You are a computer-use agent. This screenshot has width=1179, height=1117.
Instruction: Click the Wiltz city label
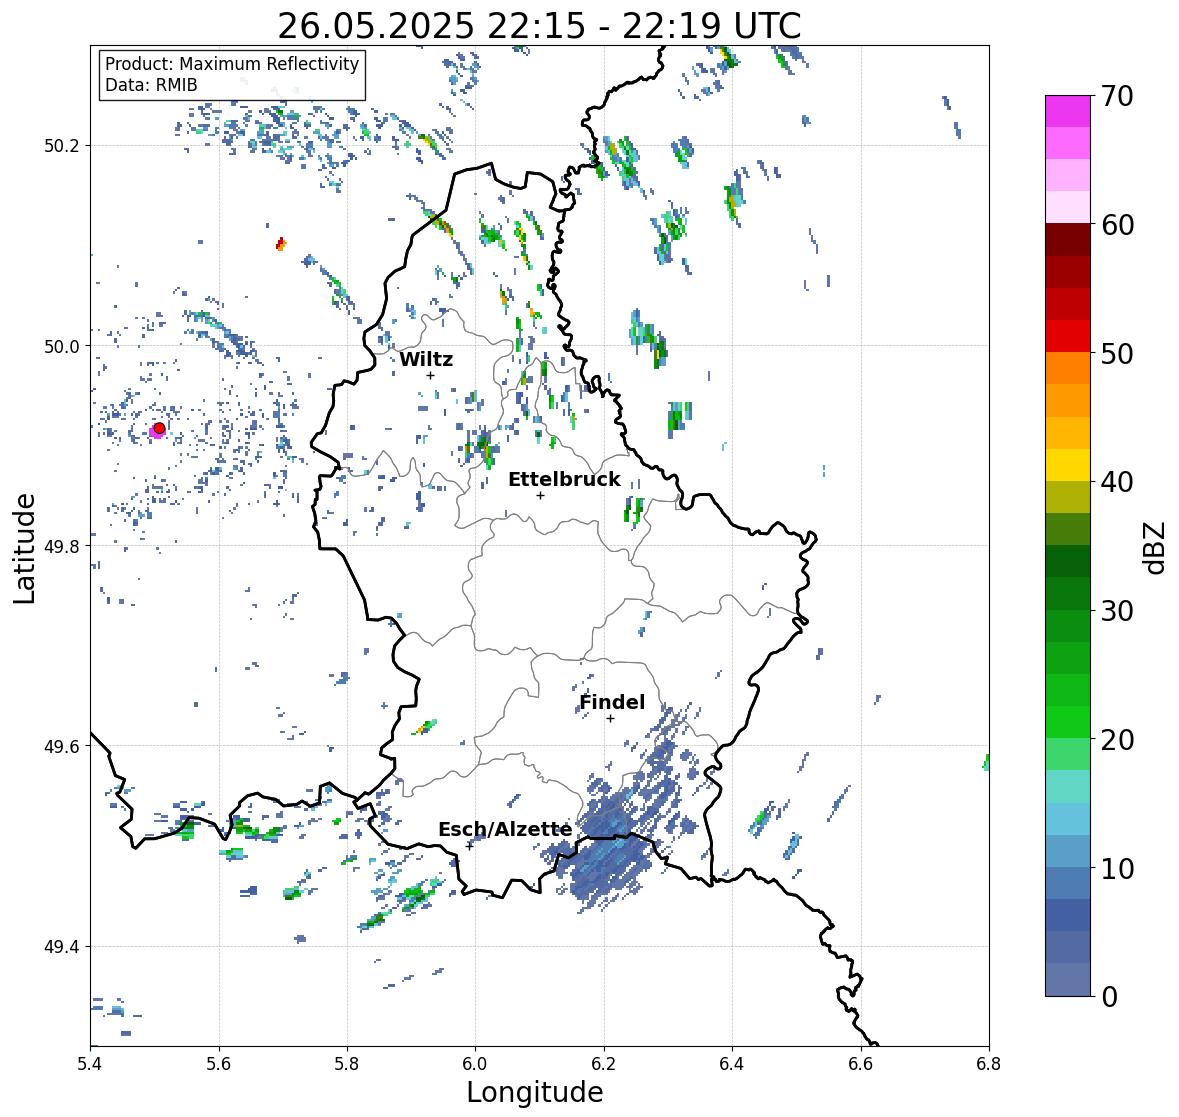pos(426,359)
